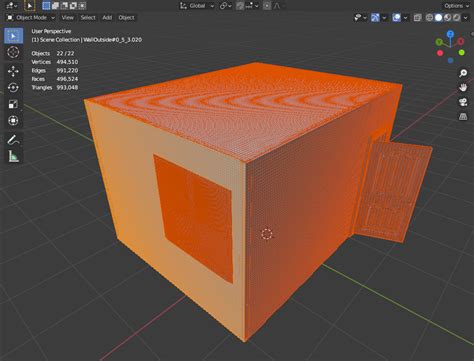
Task: Open the Add menu
Action: point(107,18)
